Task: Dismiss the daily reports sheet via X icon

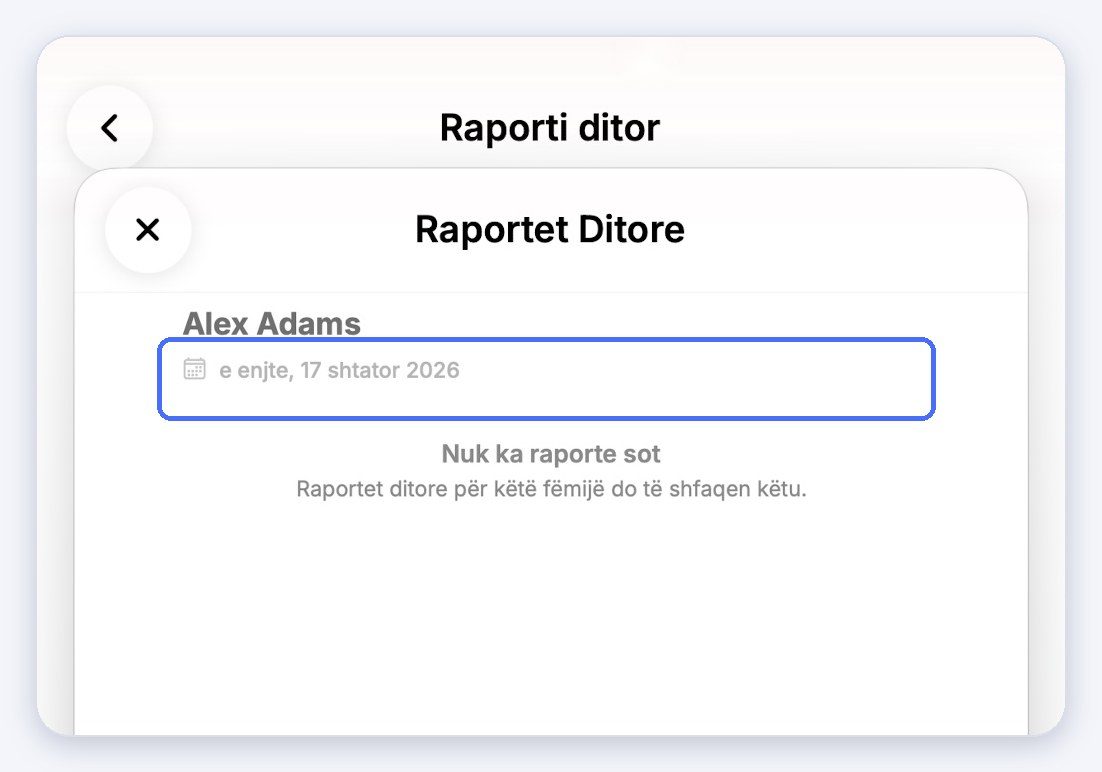Action: click(148, 230)
